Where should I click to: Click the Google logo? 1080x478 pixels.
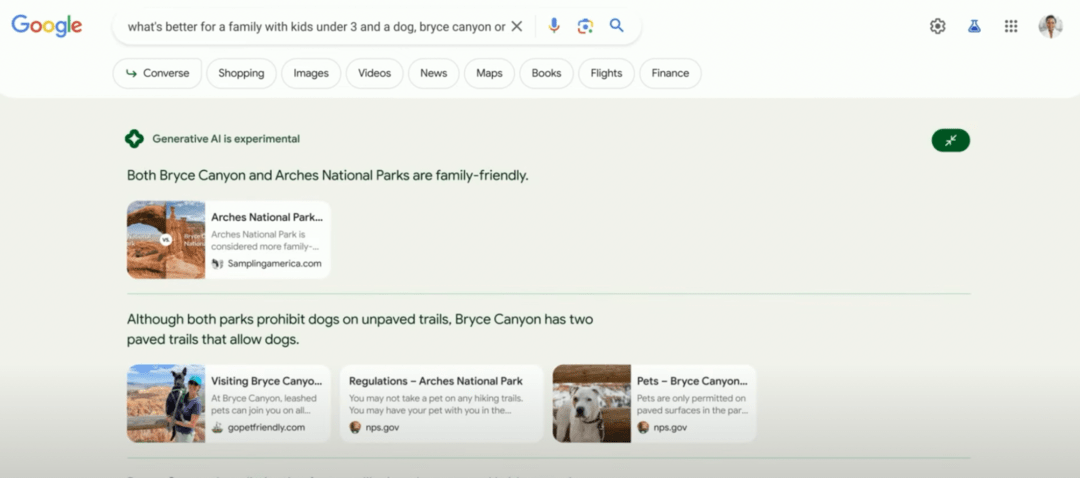tap(47, 26)
